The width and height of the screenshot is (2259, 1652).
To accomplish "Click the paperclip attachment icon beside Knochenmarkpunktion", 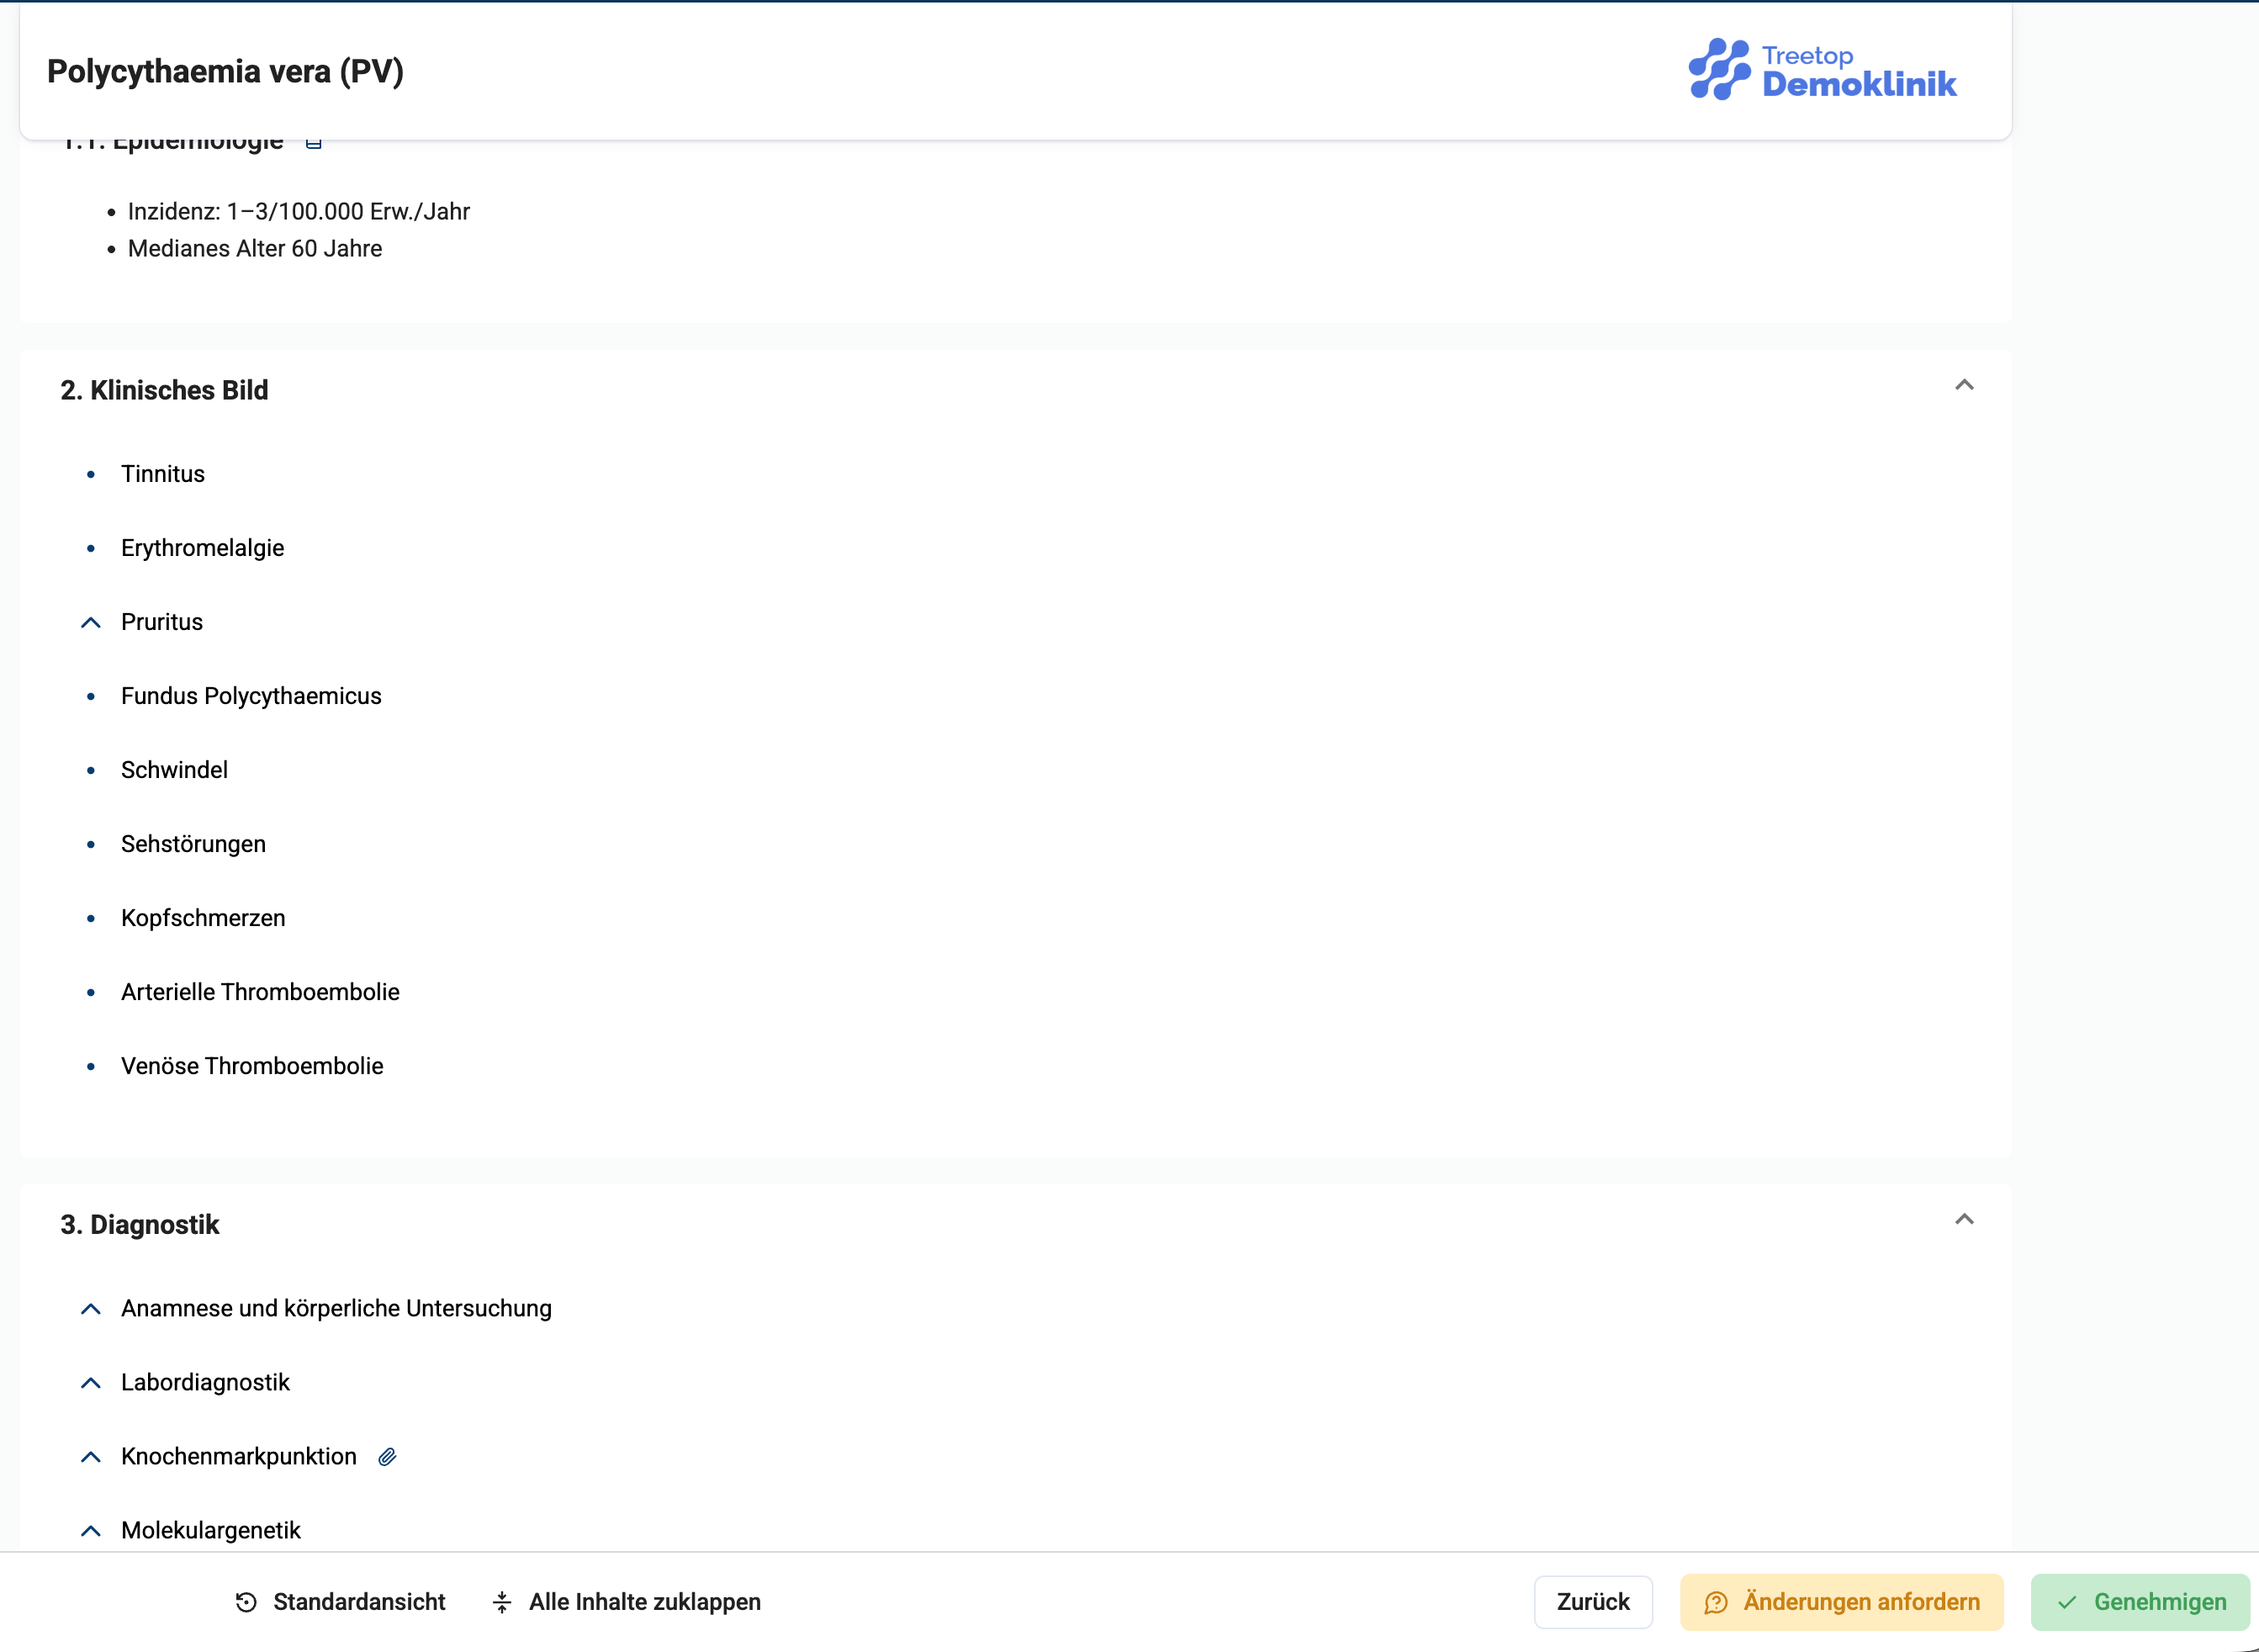I will (387, 1457).
